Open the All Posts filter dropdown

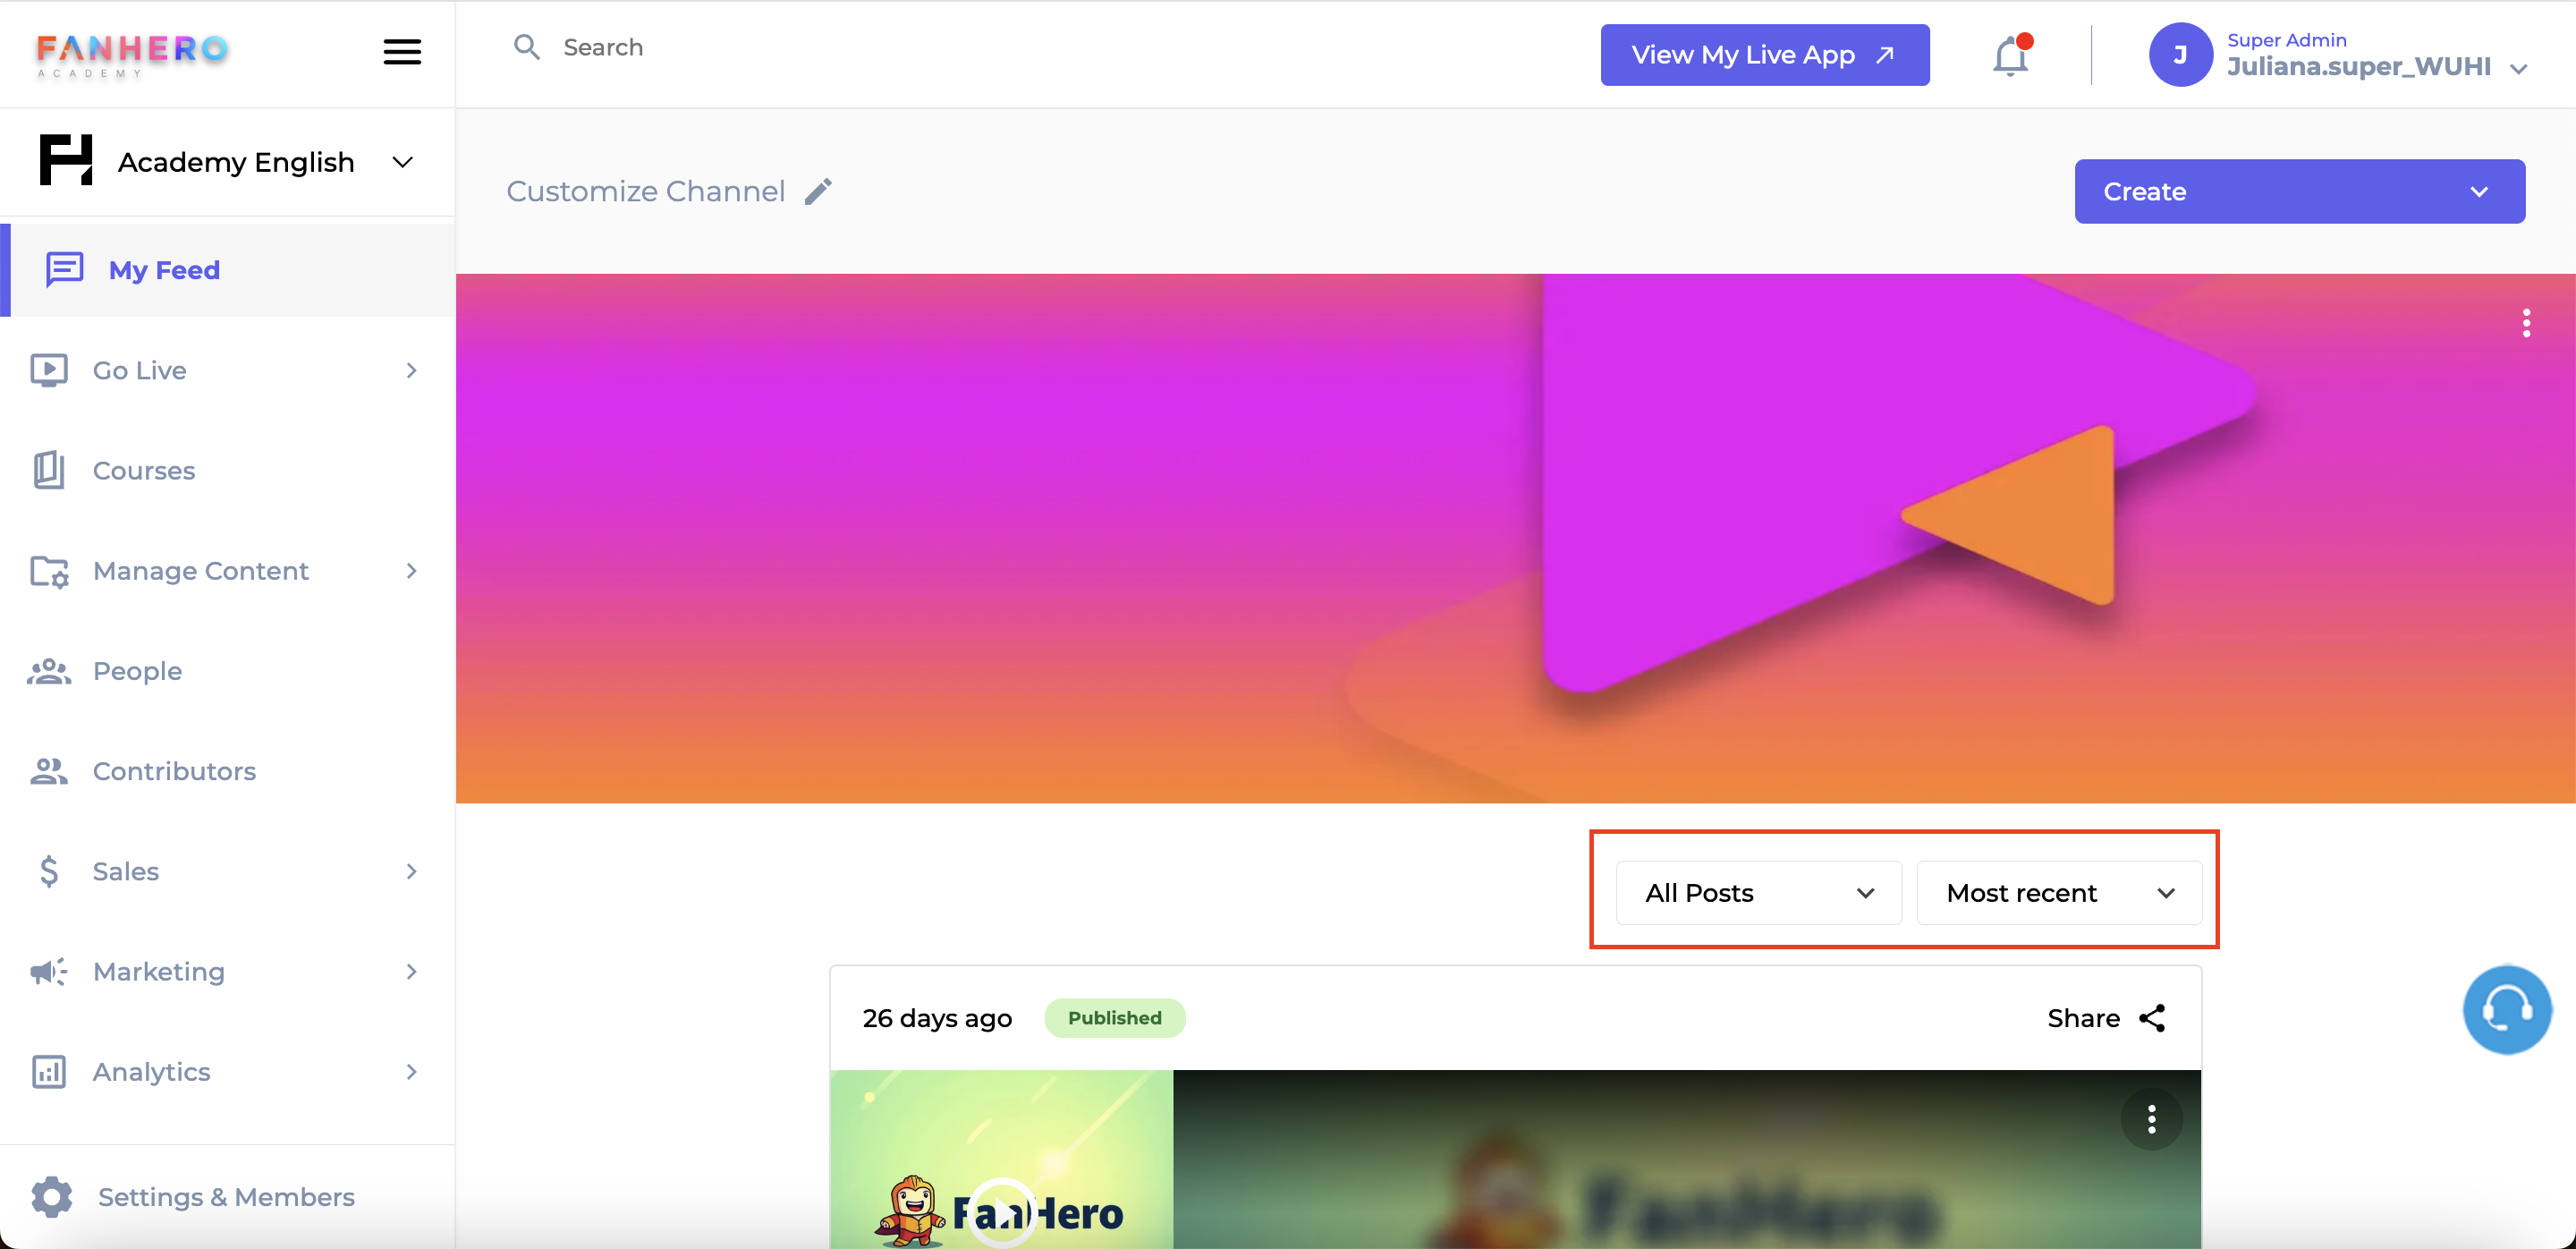(x=1759, y=892)
